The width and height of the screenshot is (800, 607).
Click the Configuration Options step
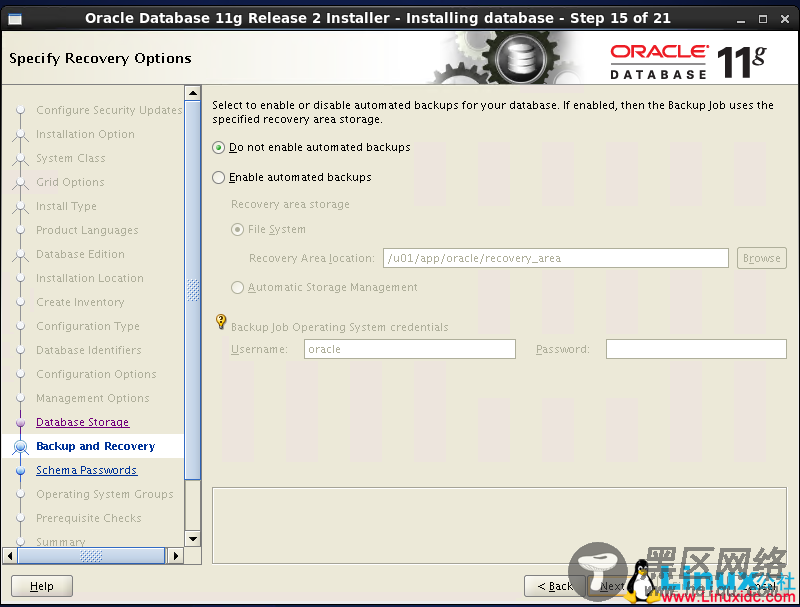96,374
